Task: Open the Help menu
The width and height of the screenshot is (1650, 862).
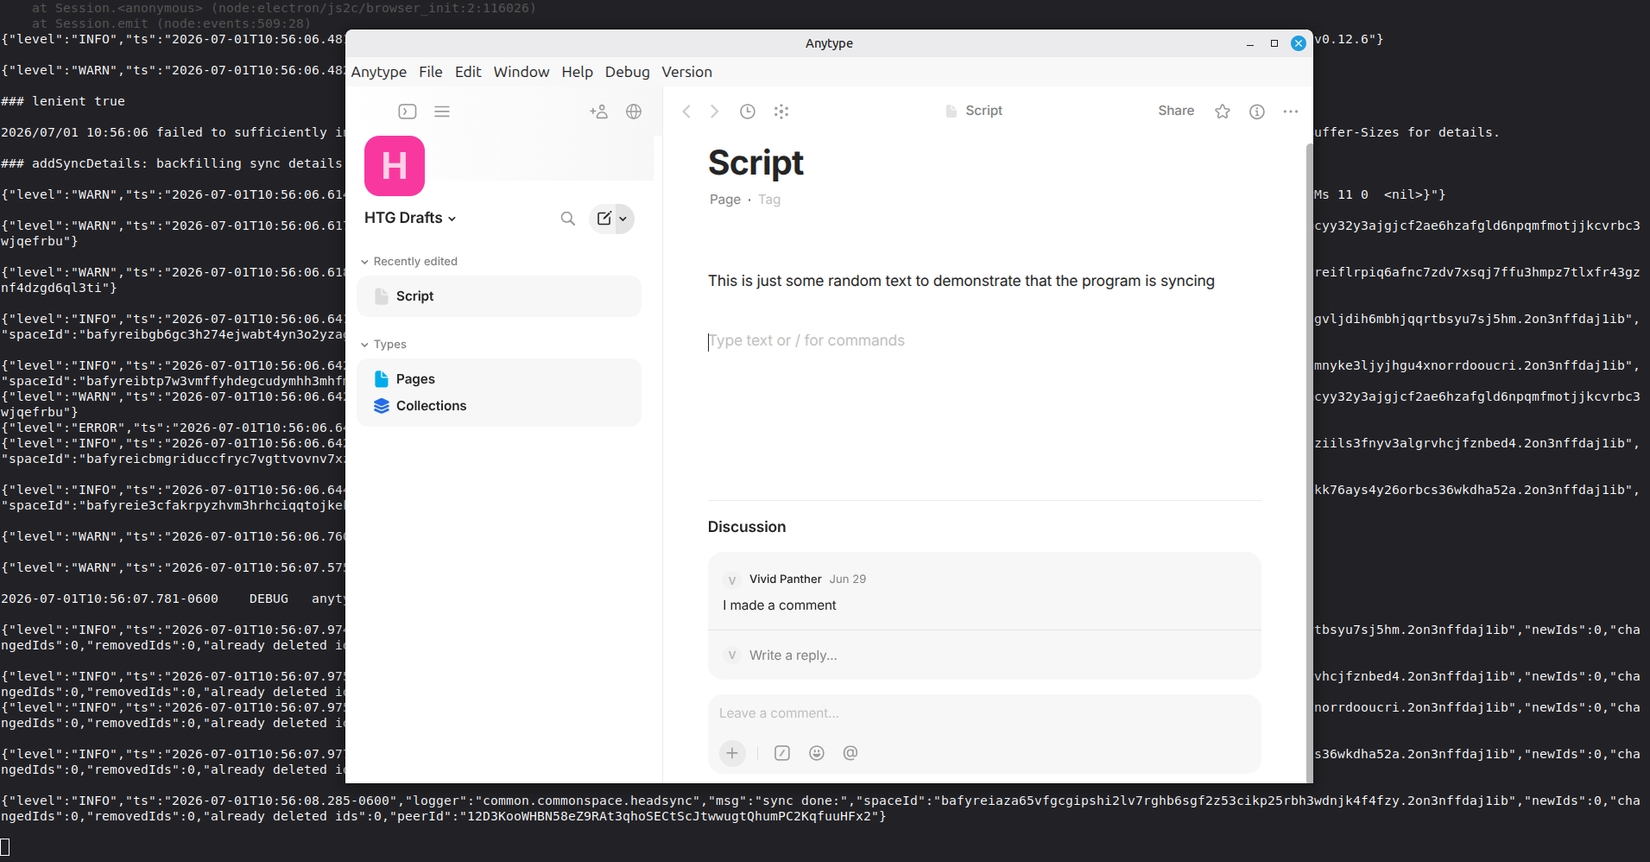Action: 577,72
